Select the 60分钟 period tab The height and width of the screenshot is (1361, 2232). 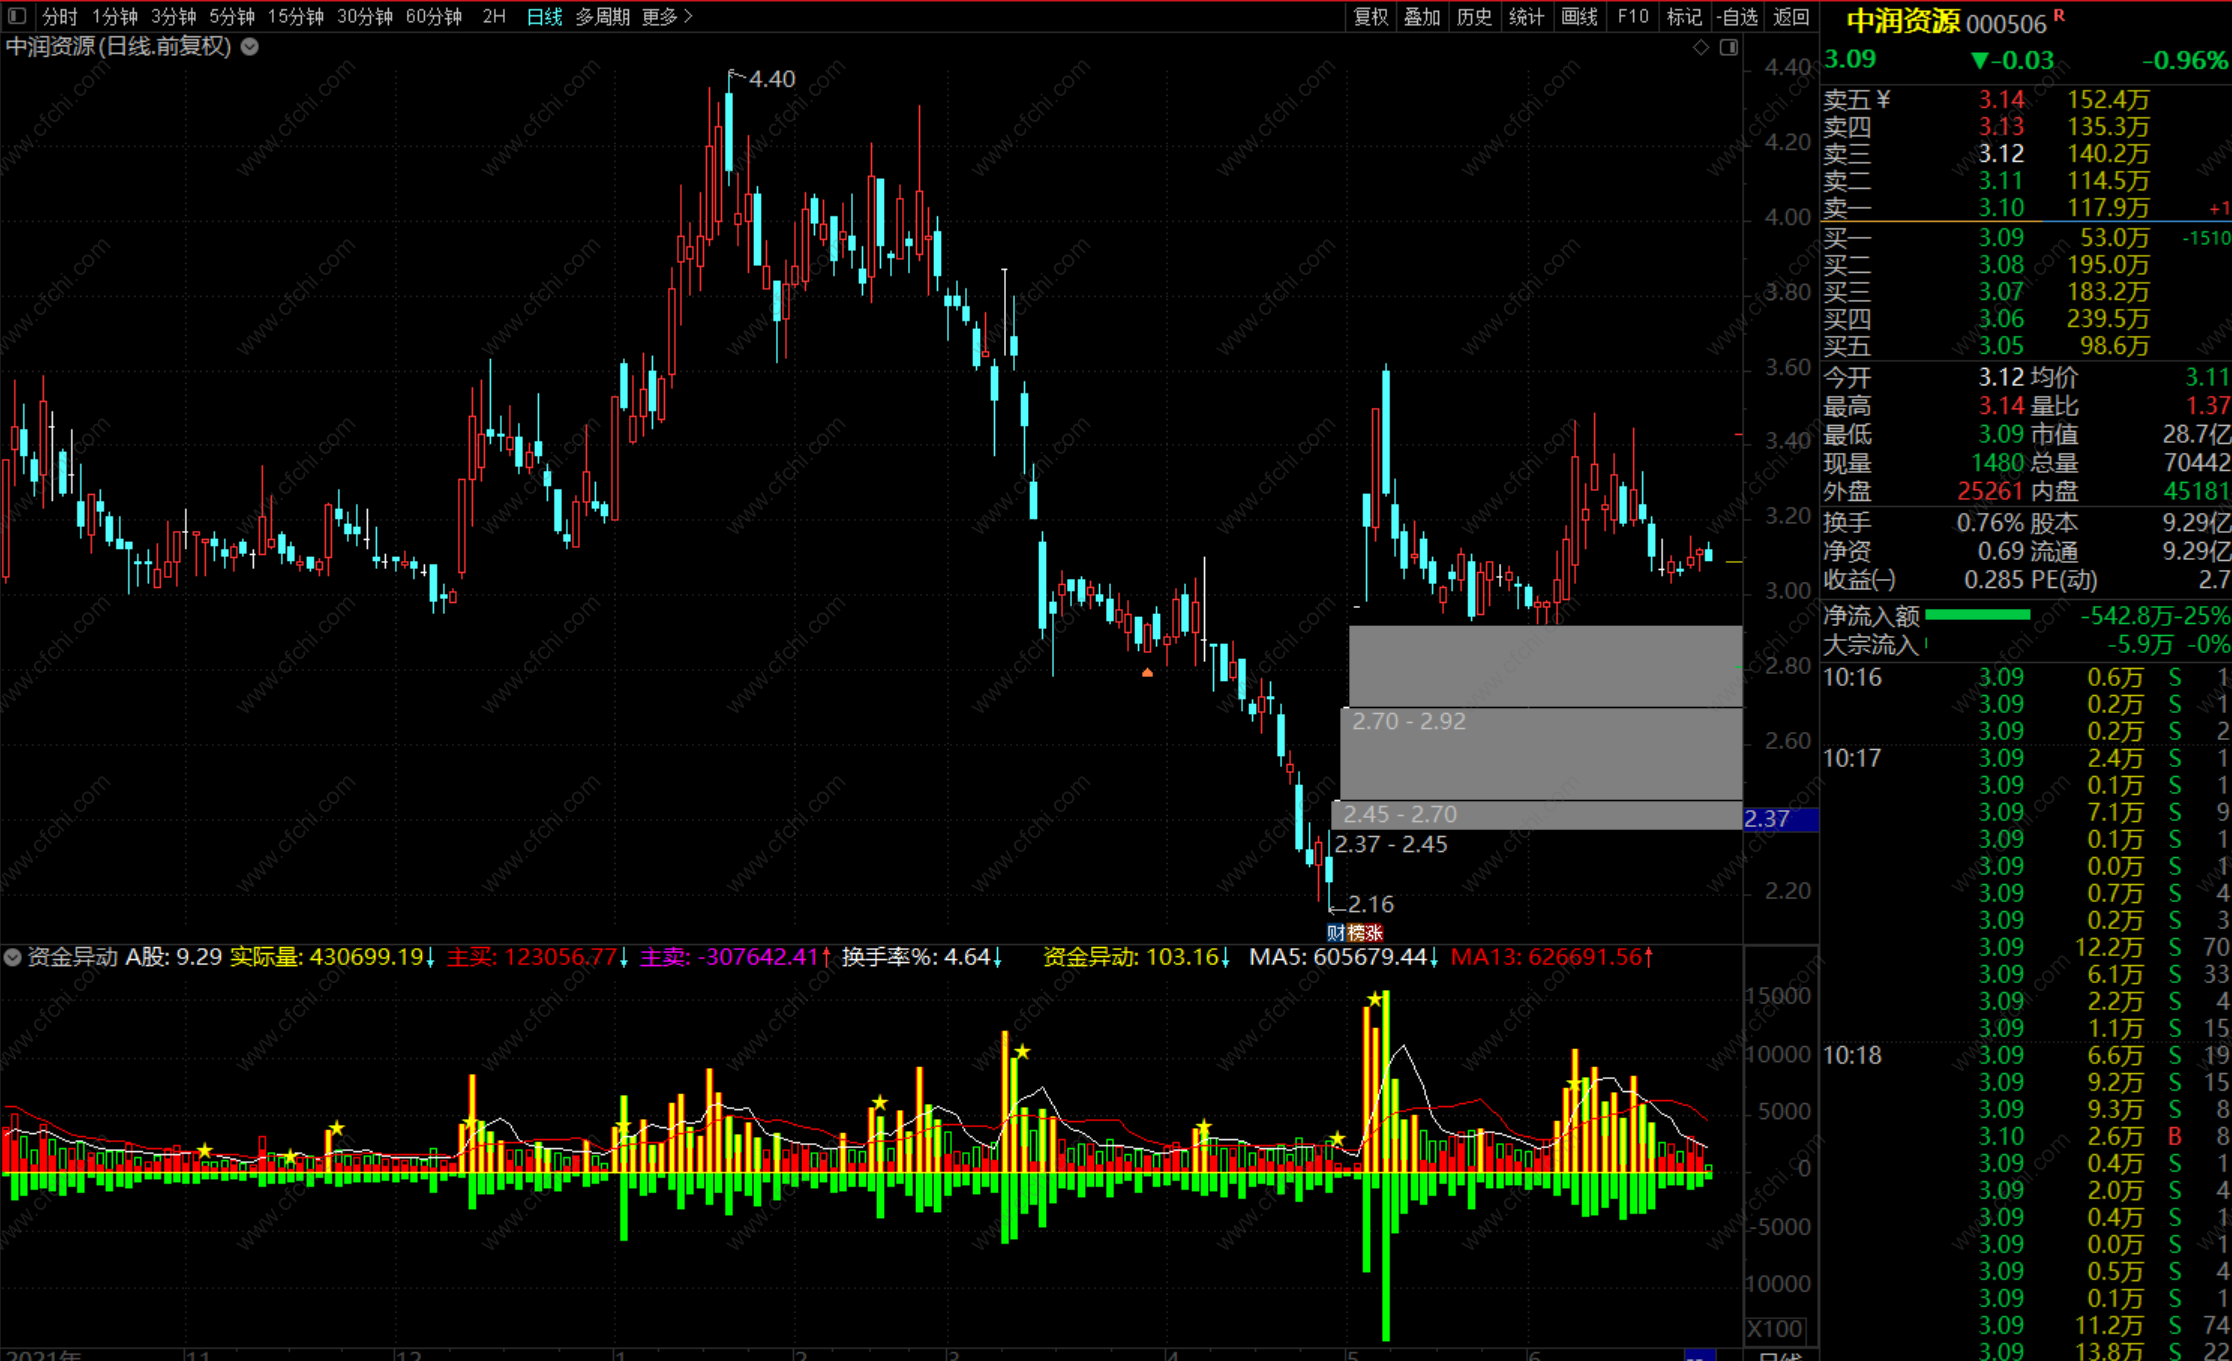tap(433, 16)
